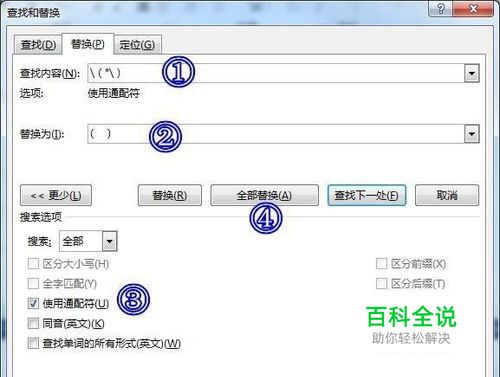Image resolution: width=500 pixels, height=377 pixels.
Task: Open the help question mark button
Action: [440, 8]
